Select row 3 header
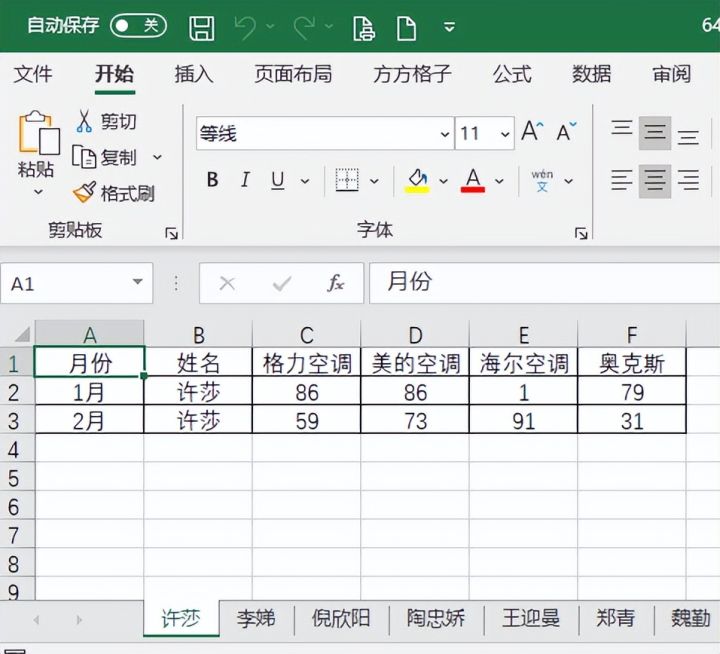 click(17, 421)
